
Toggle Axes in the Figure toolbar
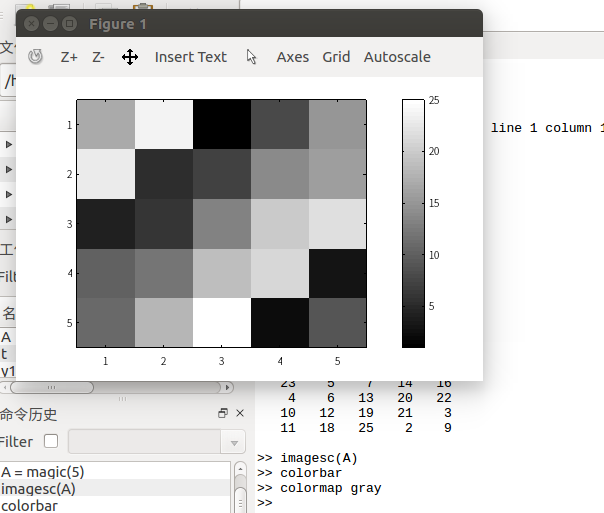point(293,57)
